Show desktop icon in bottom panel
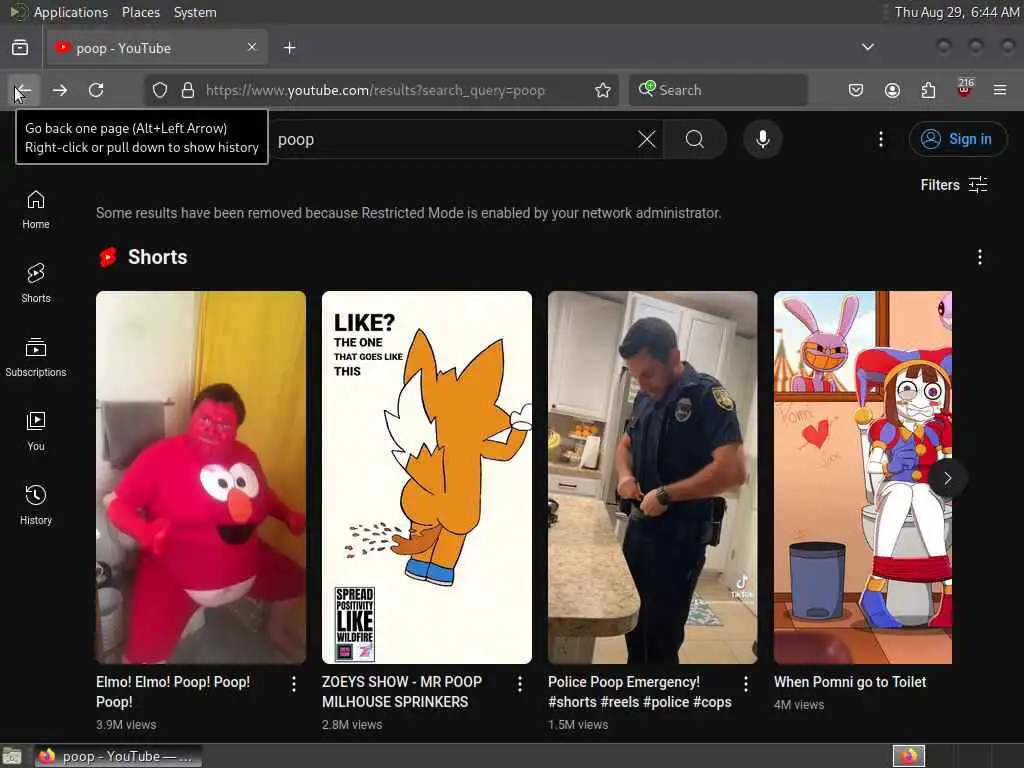The image size is (1024, 768). click(x=12, y=756)
